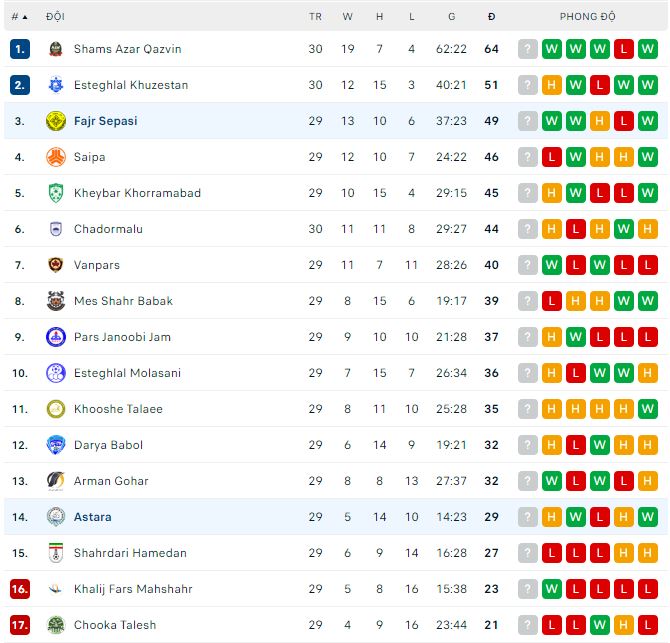Click Shams Azar Qazvin's red L form badge

[623, 49]
